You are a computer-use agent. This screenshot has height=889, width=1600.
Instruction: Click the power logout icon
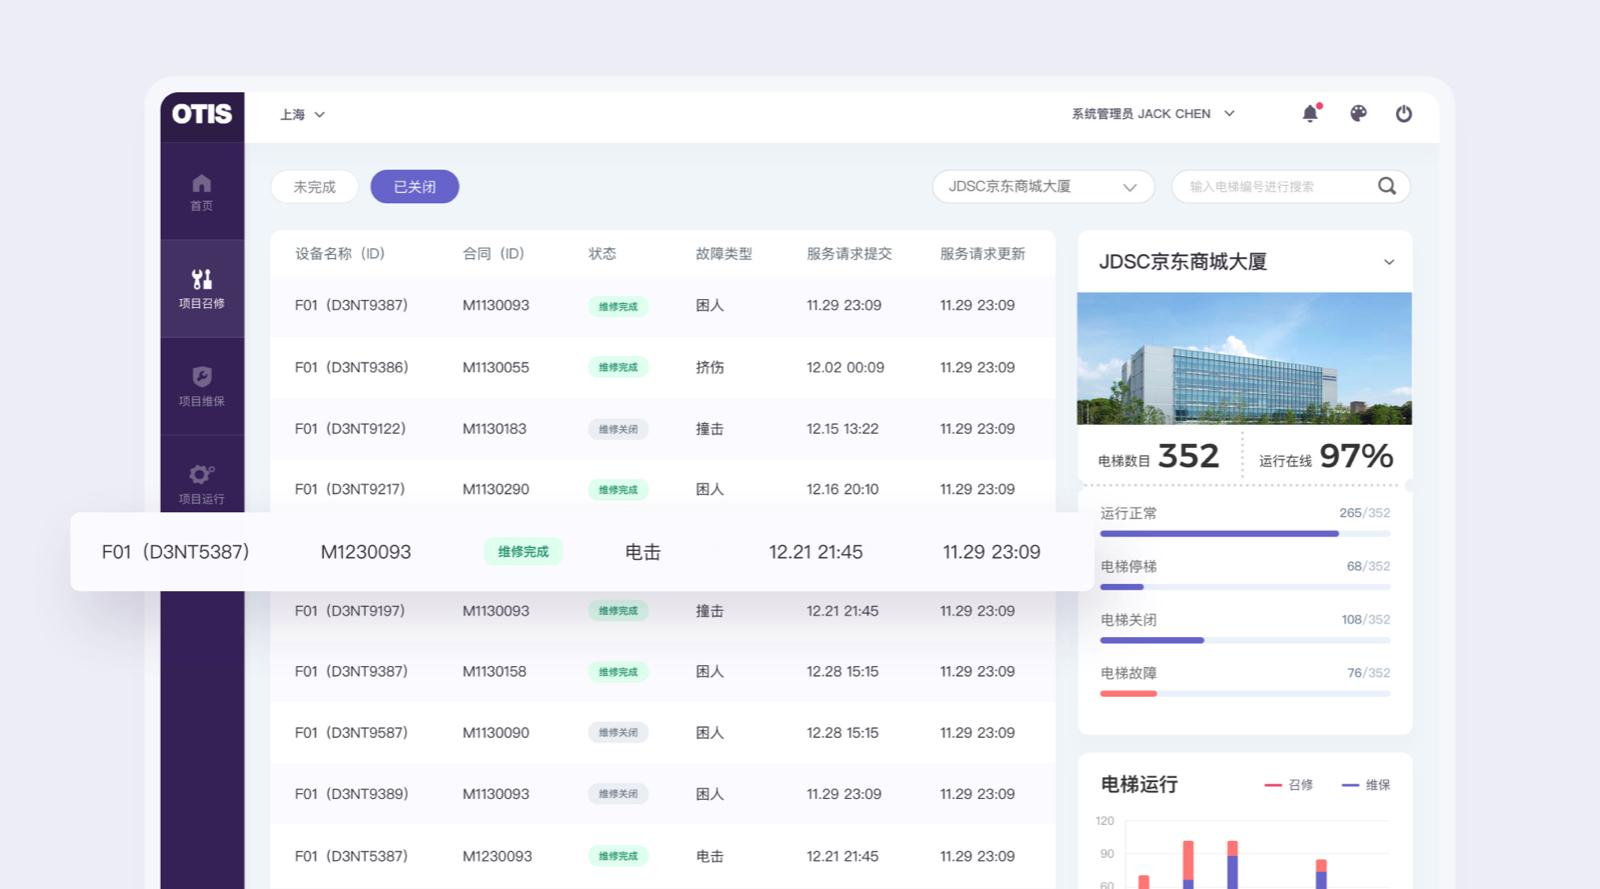(x=1404, y=114)
